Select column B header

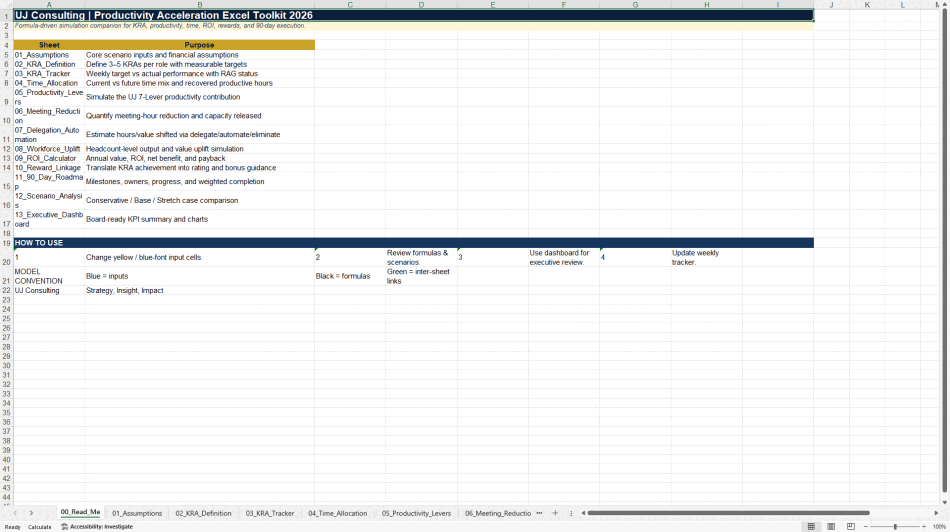tap(199, 5)
